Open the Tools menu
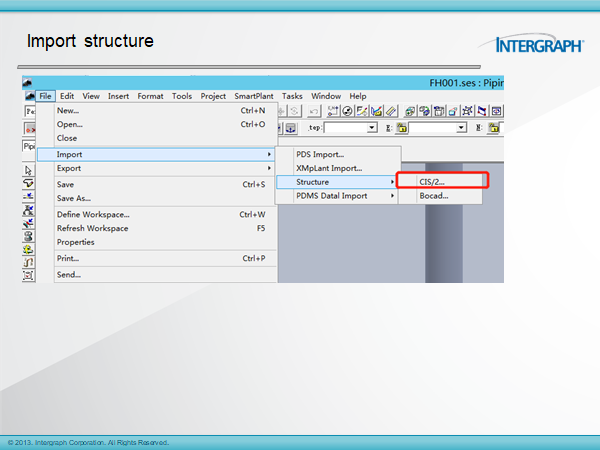 click(182, 96)
